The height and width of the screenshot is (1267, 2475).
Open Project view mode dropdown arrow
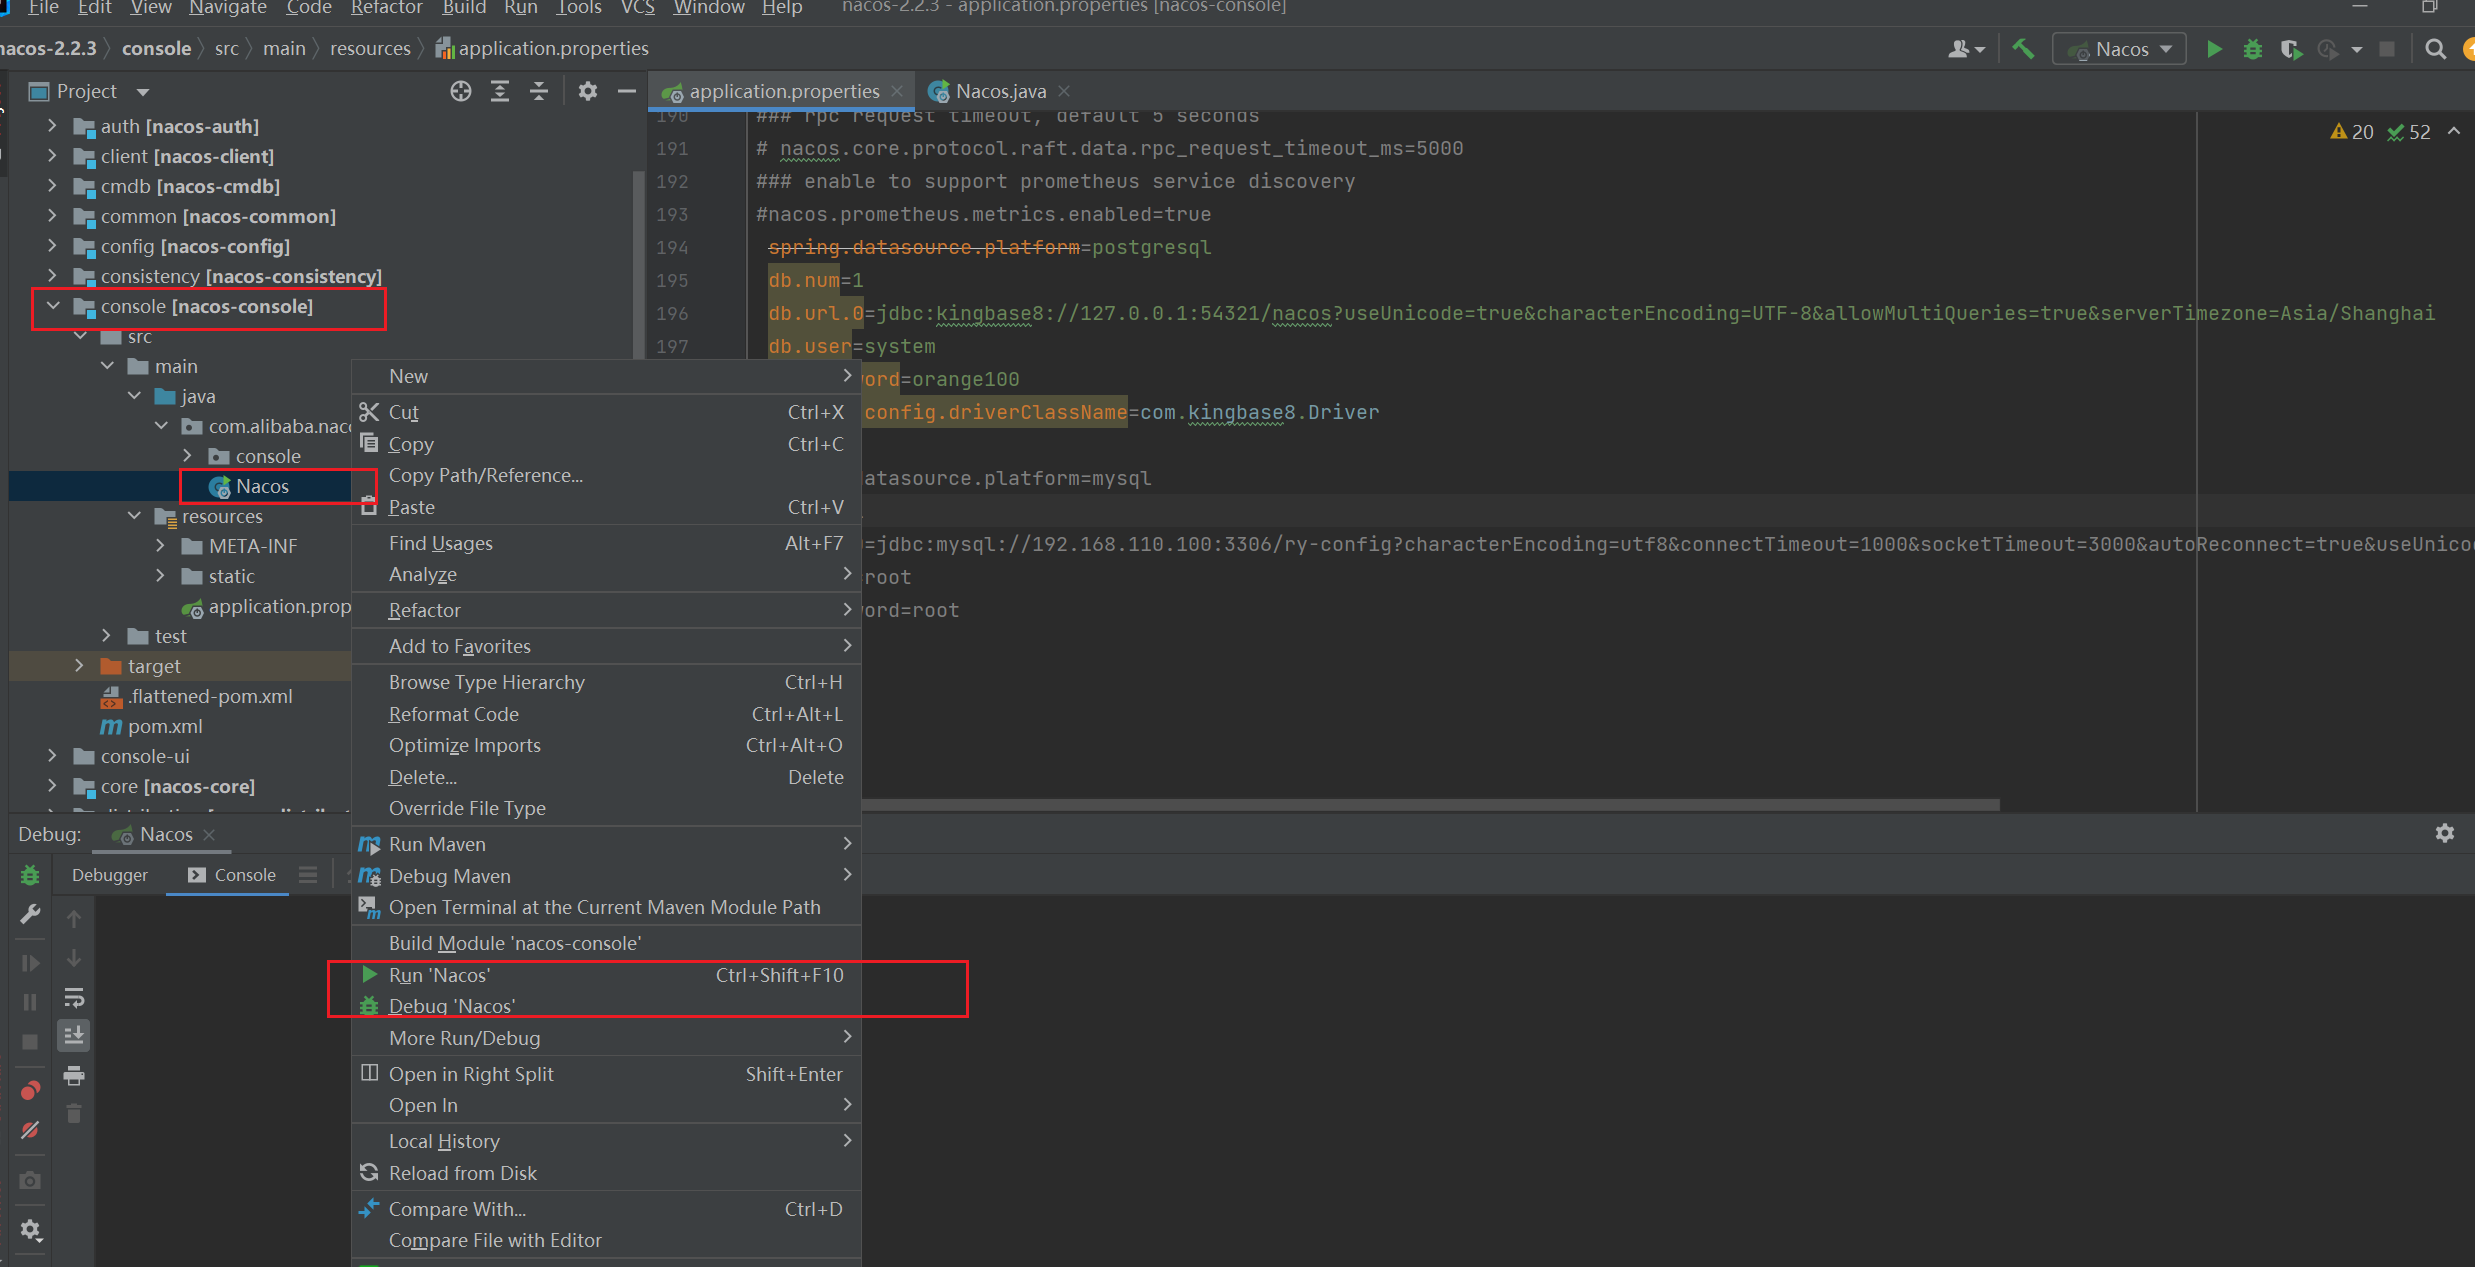(x=143, y=92)
